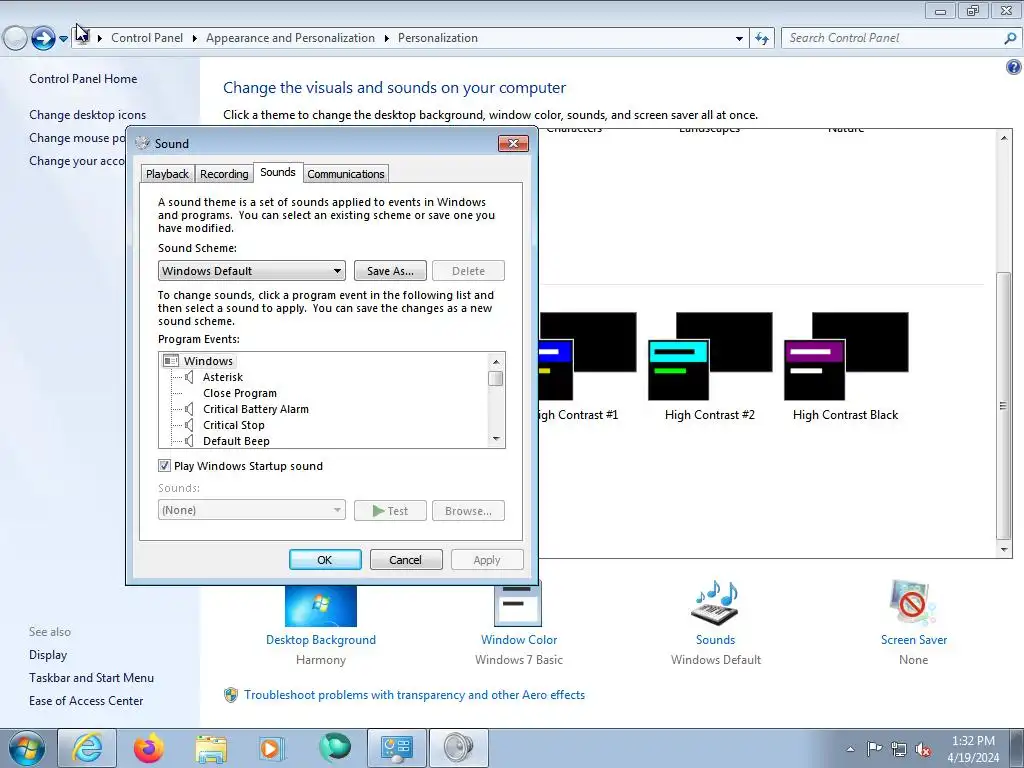The height and width of the screenshot is (768, 1024).
Task: Click the Sounds keyboard icon in Personalization
Action: (715, 603)
